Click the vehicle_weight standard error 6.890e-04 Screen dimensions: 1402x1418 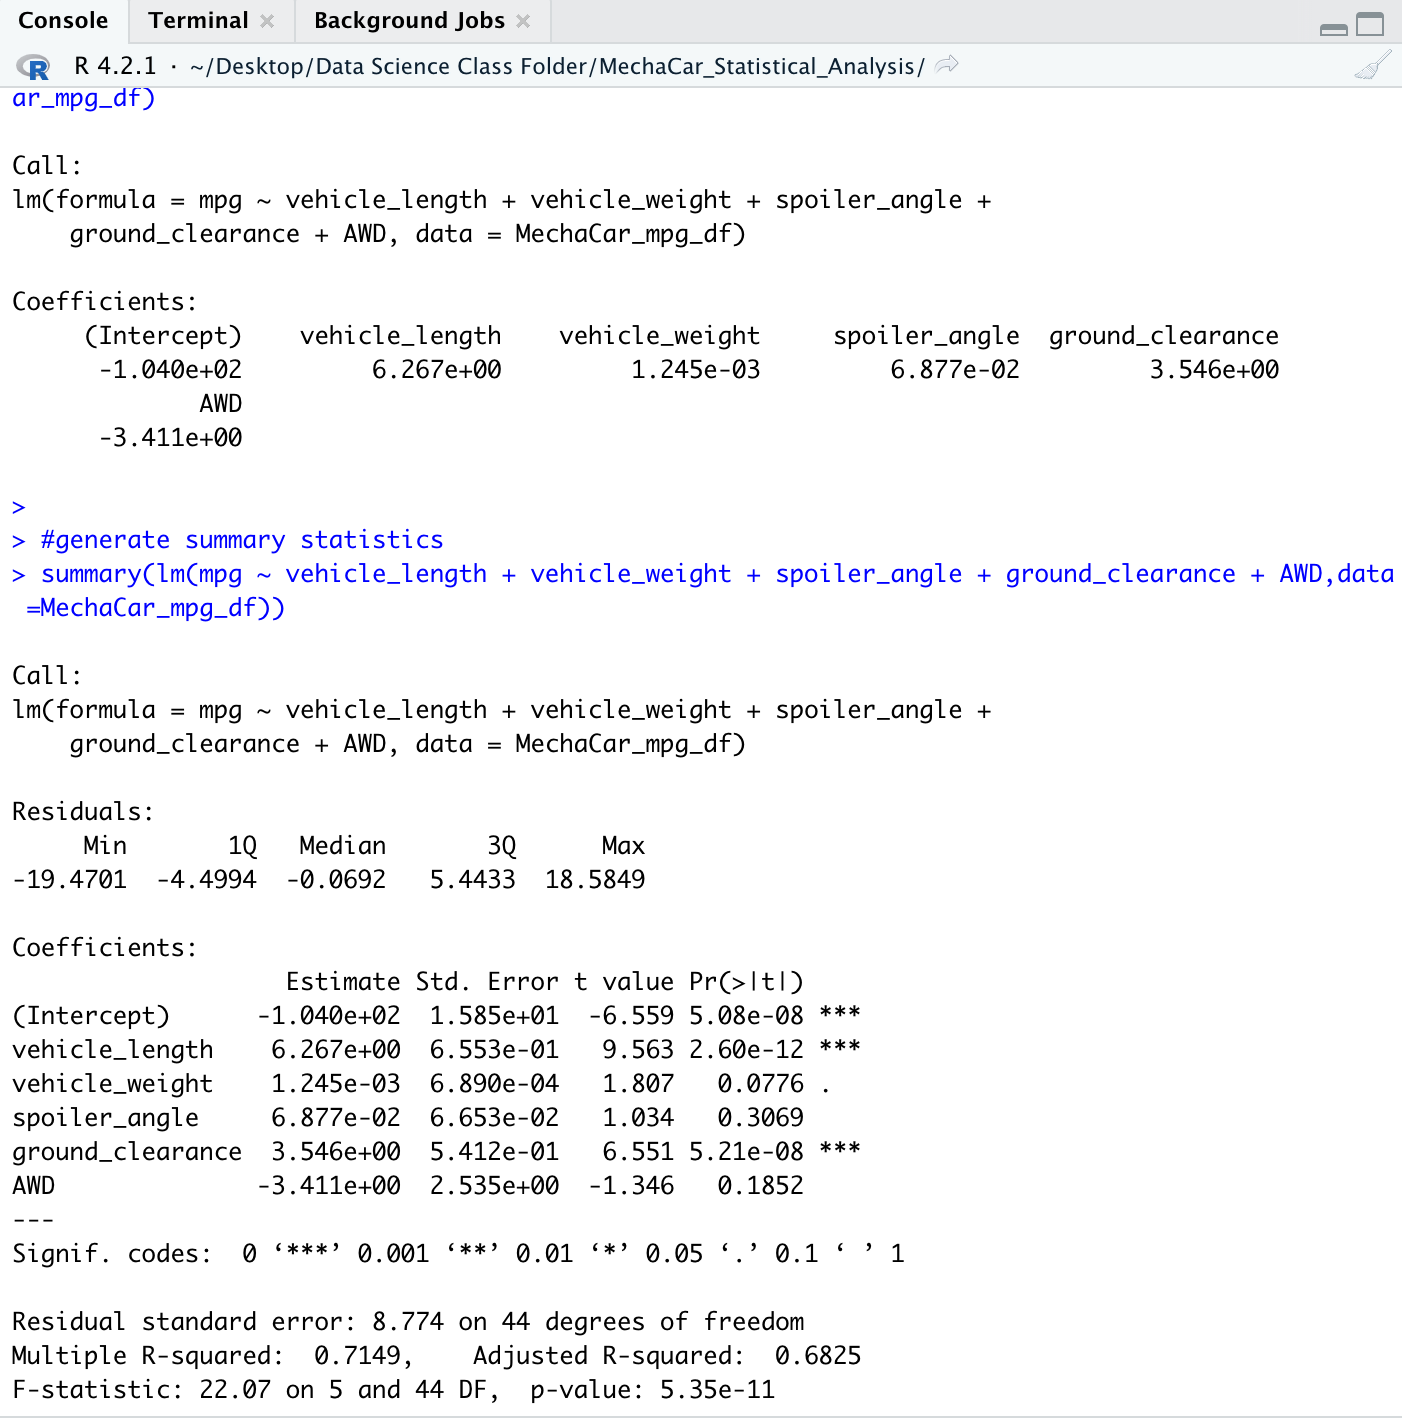(494, 1084)
